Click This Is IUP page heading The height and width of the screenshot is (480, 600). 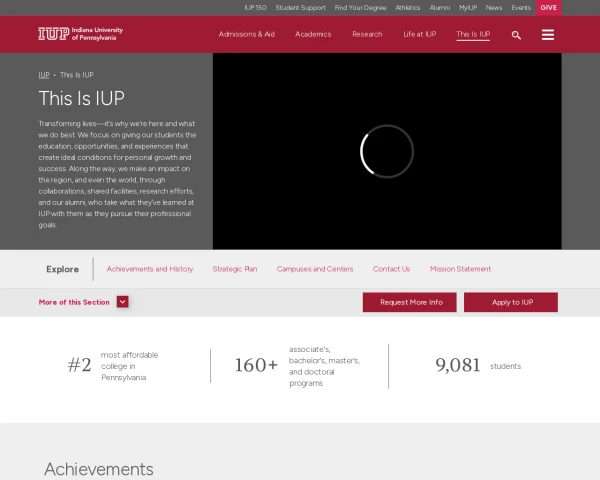pyautogui.click(x=82, y=98)
